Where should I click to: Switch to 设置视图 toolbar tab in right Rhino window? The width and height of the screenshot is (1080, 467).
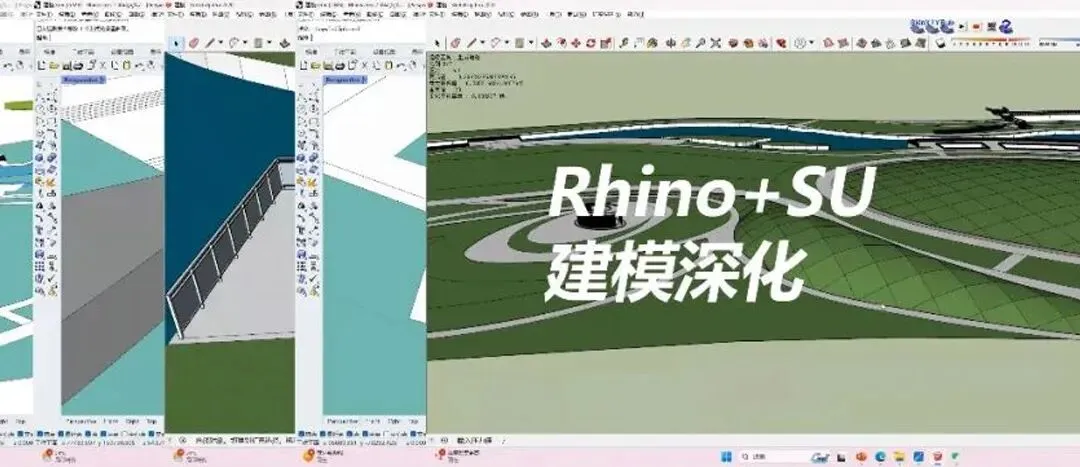384,52
